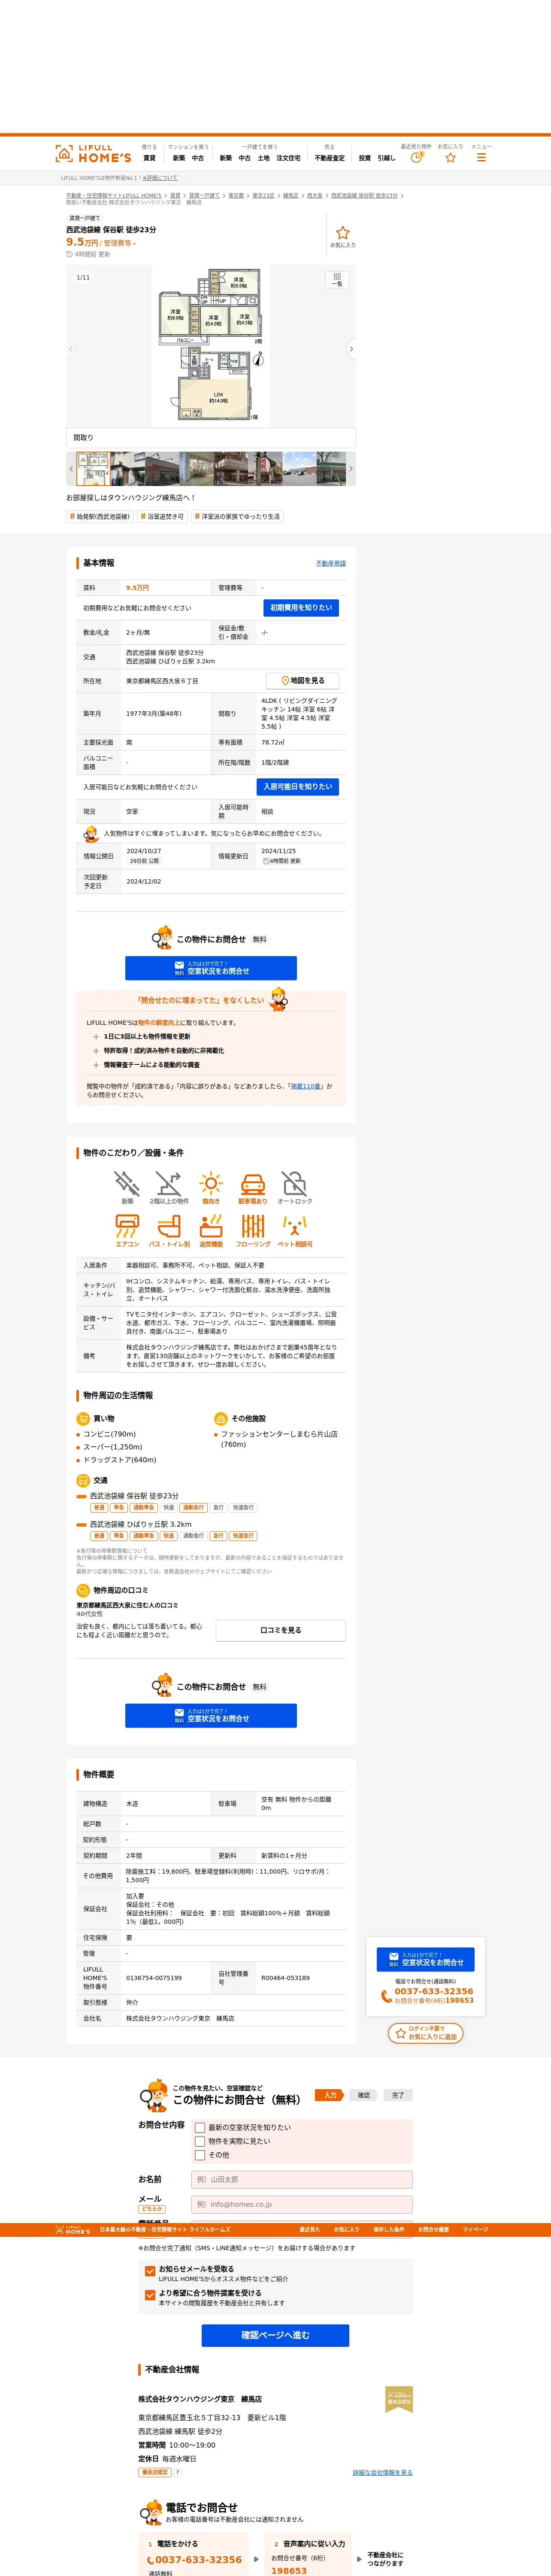Viewport: 551px width, 2576px height.
Task: Toggle お知らせメールを受取る checkbox
Action: pos(150,2271)
